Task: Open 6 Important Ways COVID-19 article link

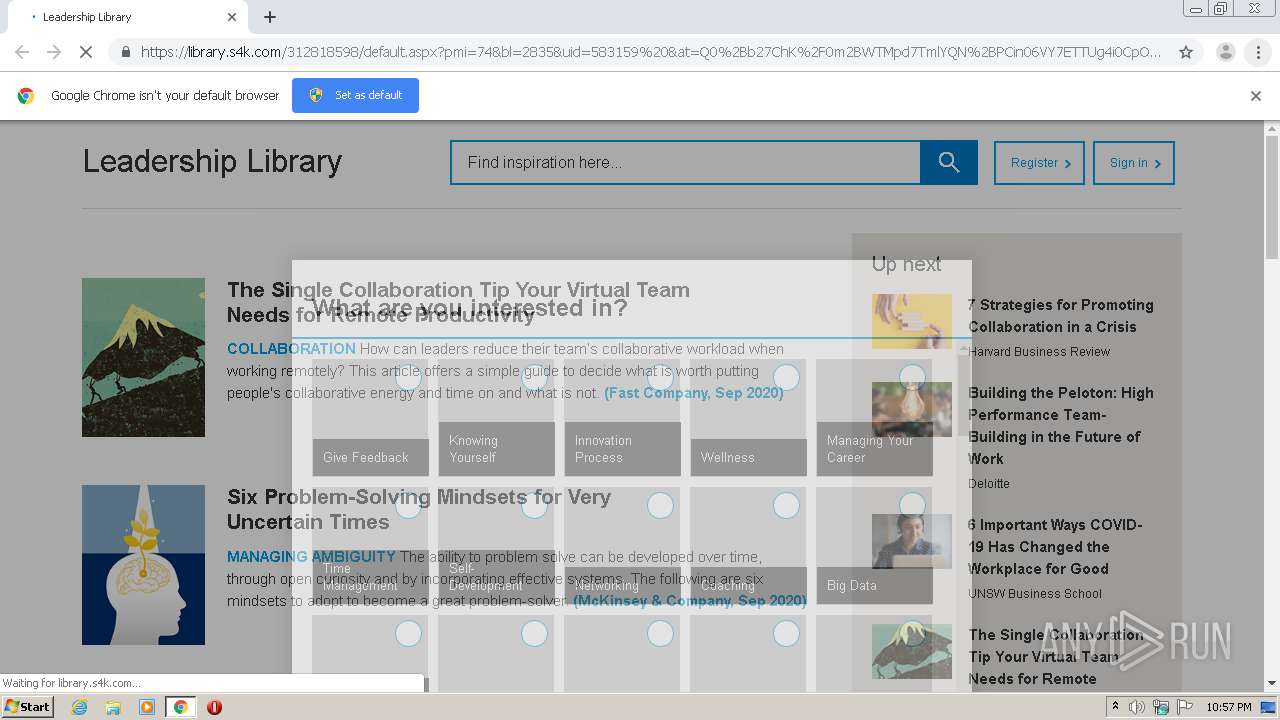Action: (1055, 547)
